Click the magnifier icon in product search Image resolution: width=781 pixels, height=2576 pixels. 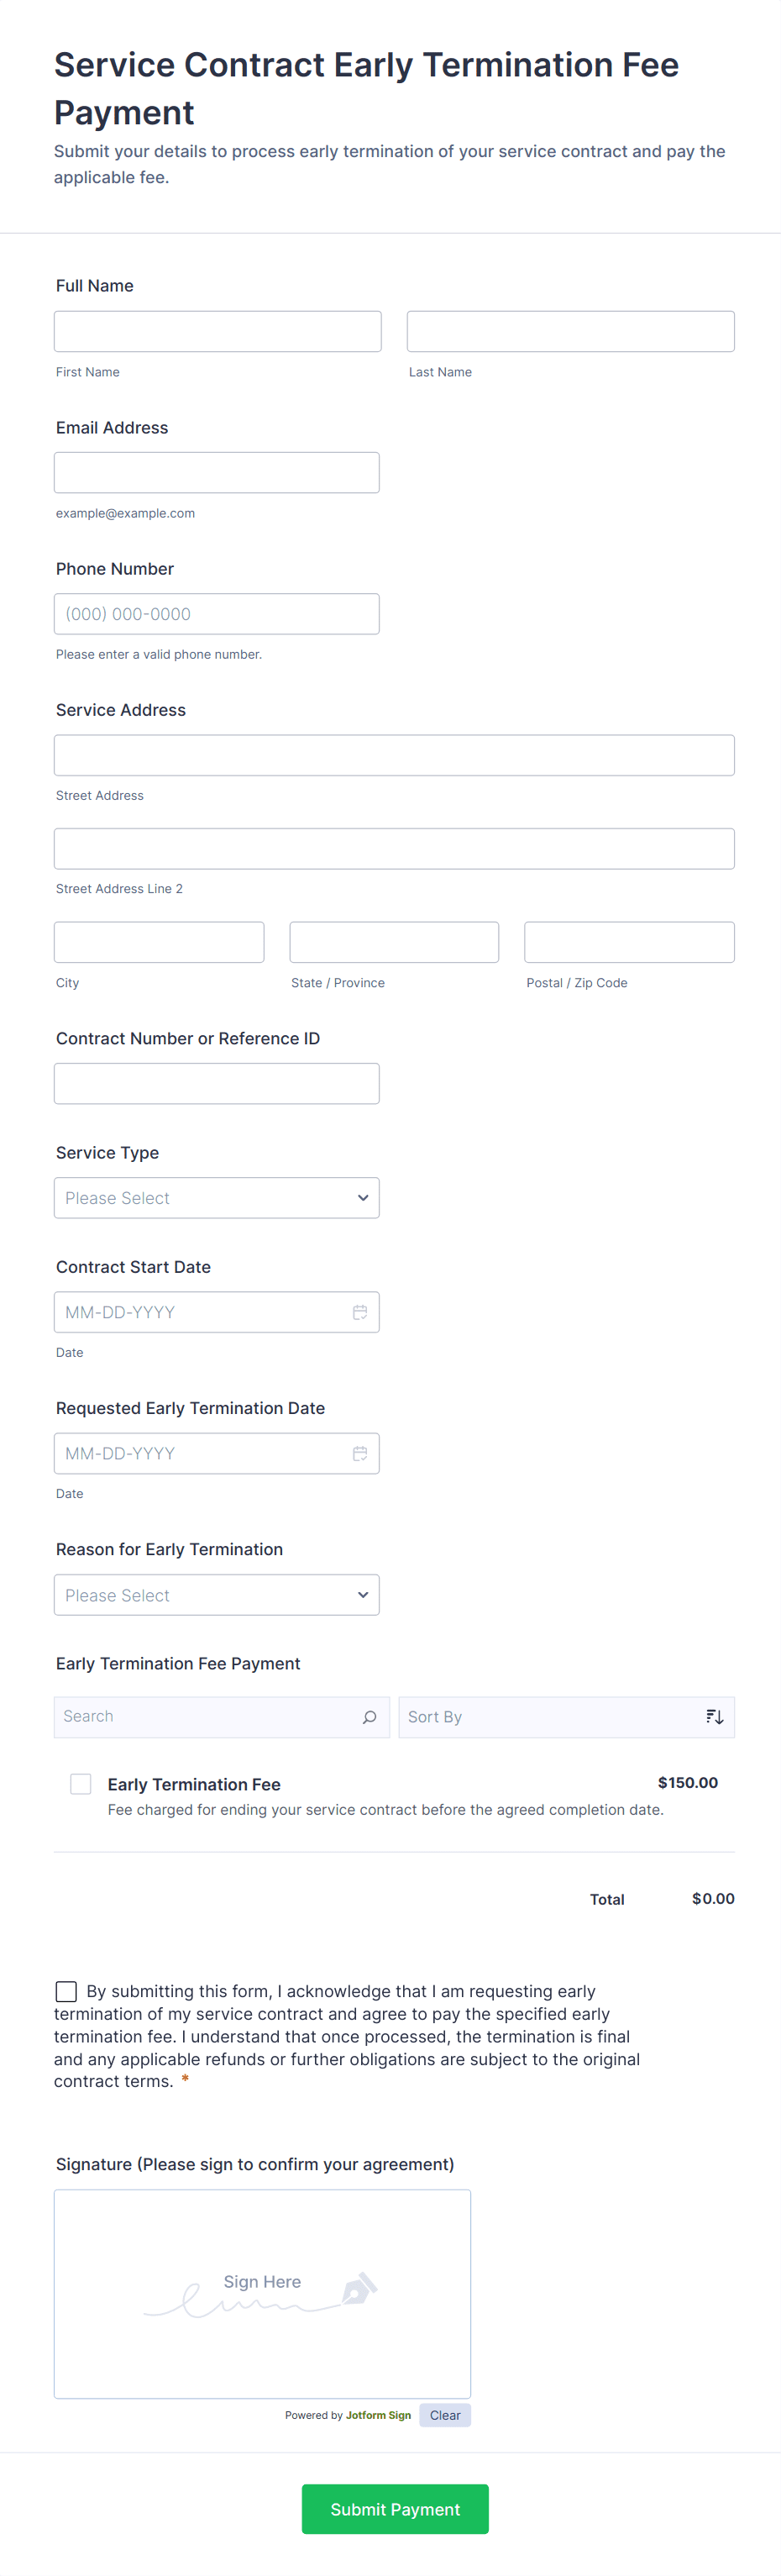tap(369, 1717)
